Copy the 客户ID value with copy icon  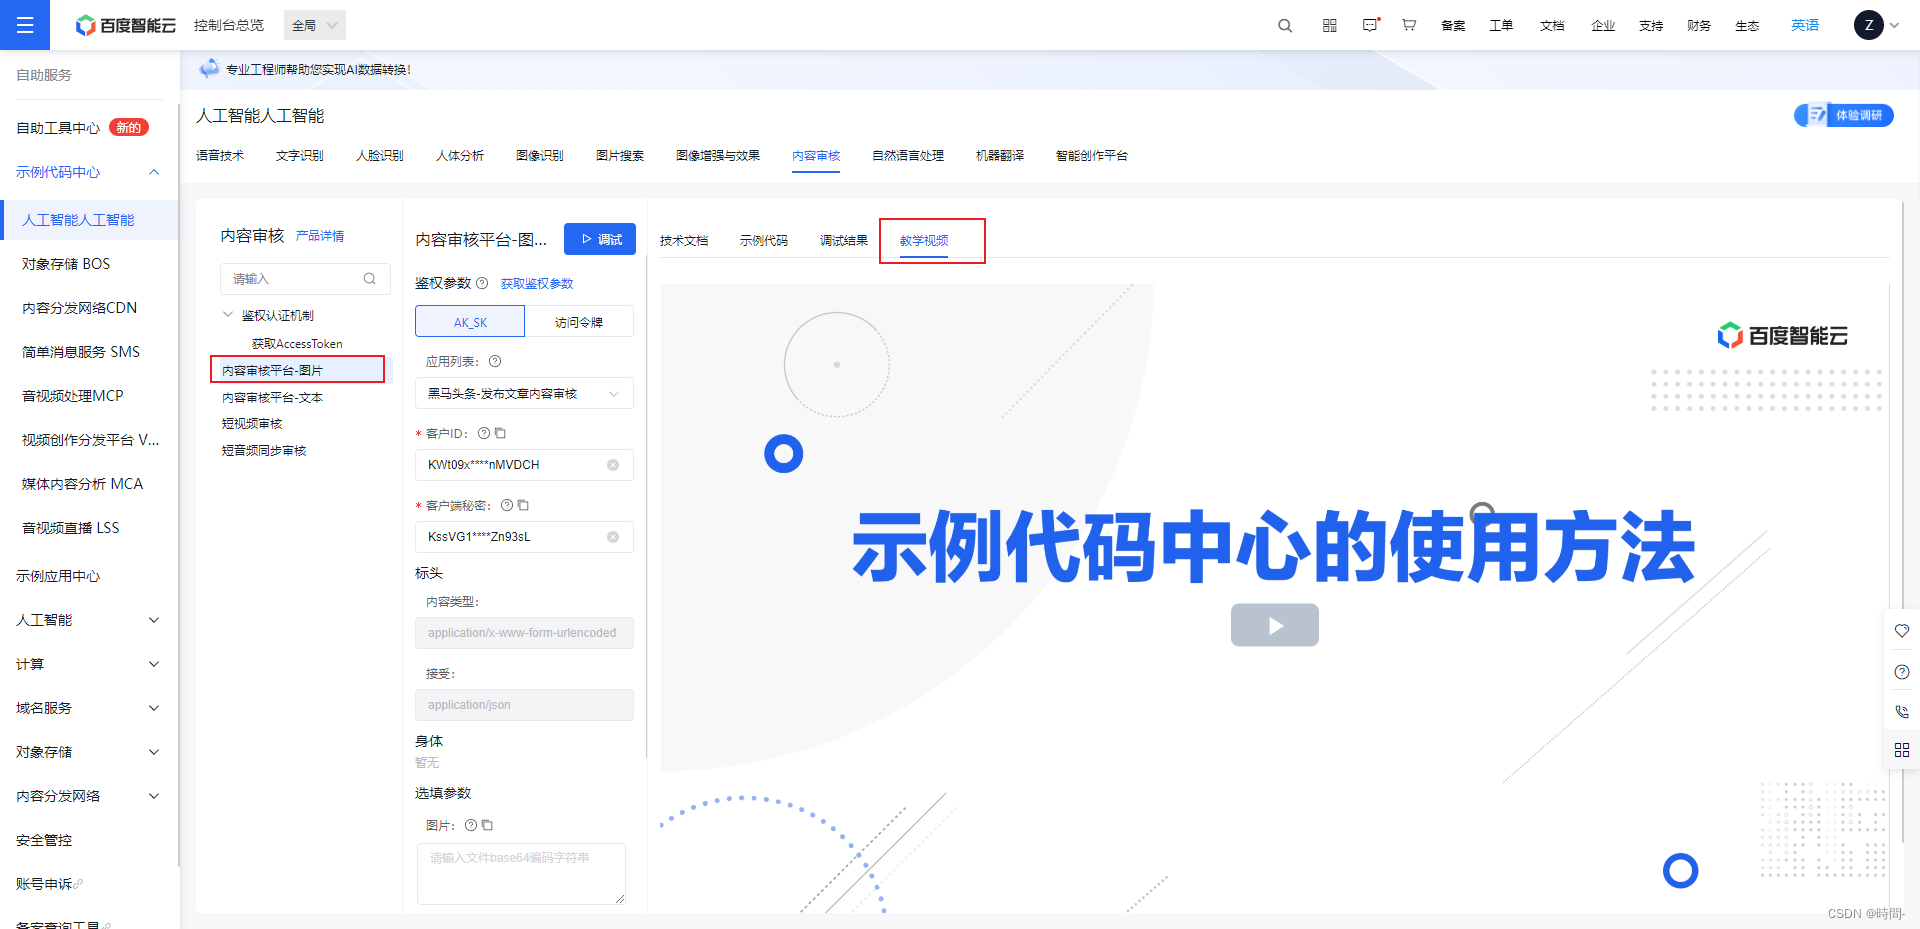click(x=500, y=433)
